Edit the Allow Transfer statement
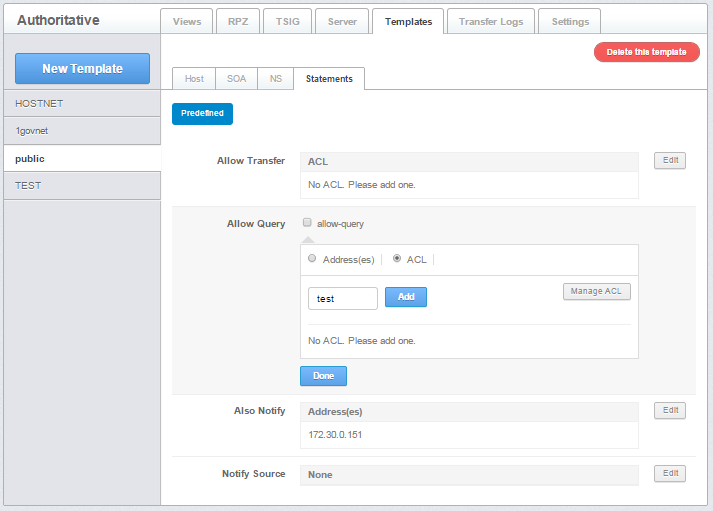 [x=669, y=161]
